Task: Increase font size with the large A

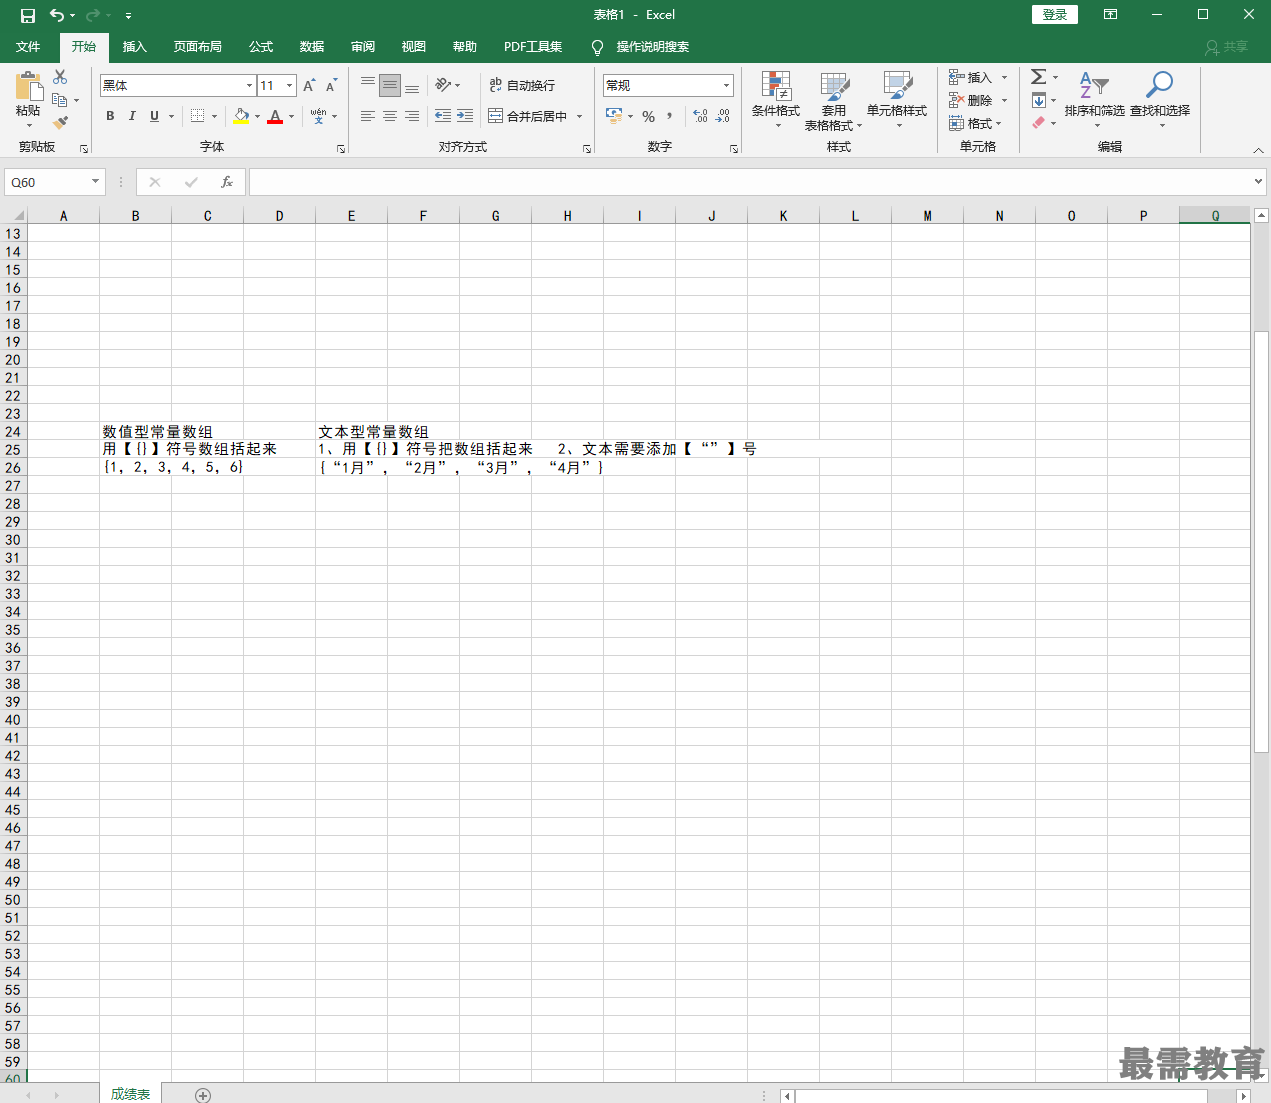Action: (x=310, y=85)
